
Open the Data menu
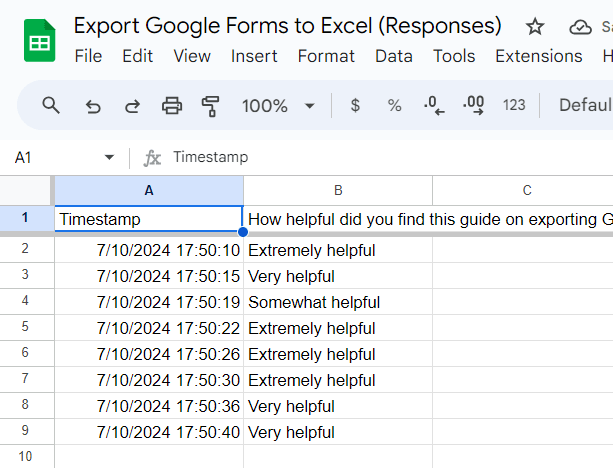coord(393,56)
